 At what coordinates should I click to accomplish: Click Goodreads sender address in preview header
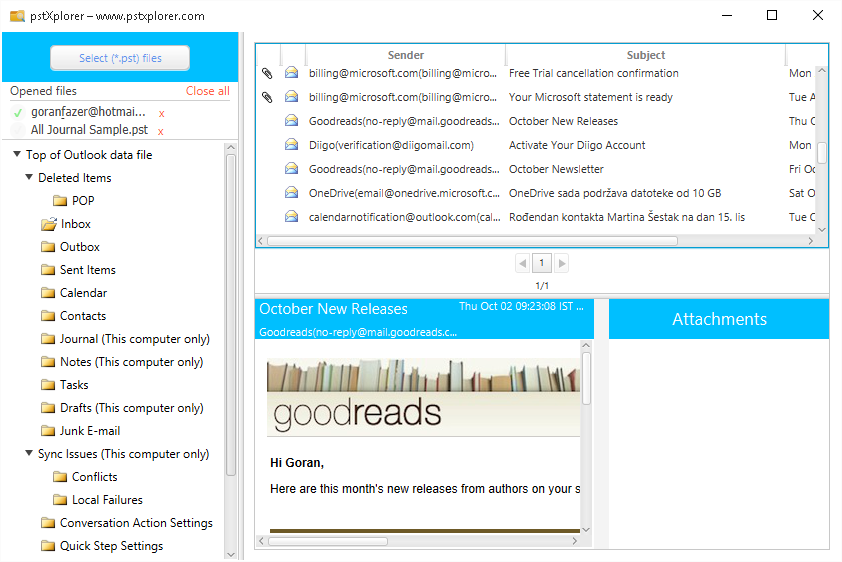coord(358,332)
